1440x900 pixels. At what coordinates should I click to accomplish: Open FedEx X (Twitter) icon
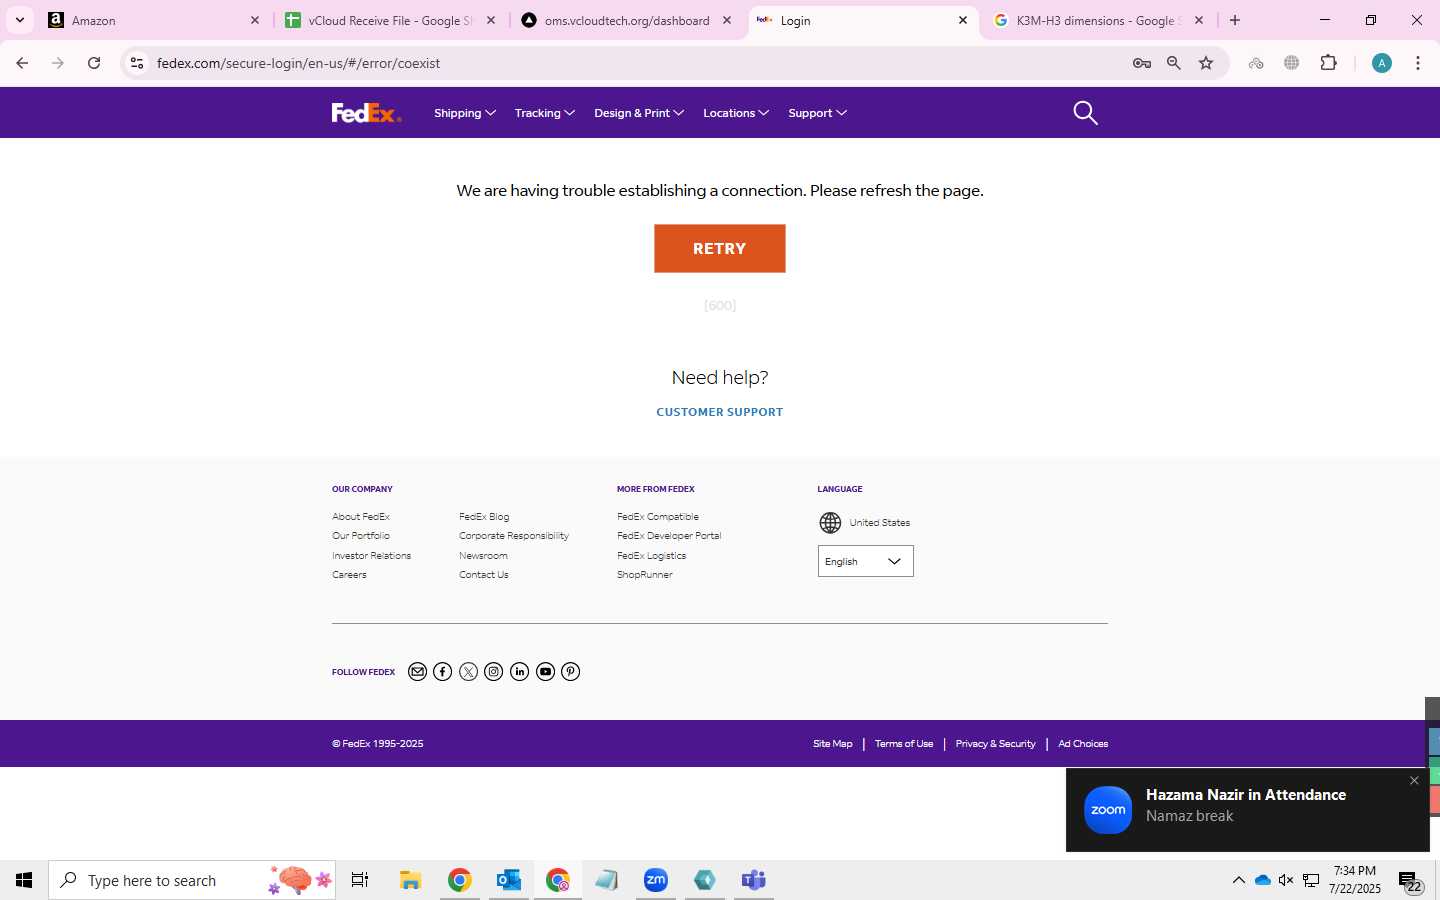tap(468, 672)
